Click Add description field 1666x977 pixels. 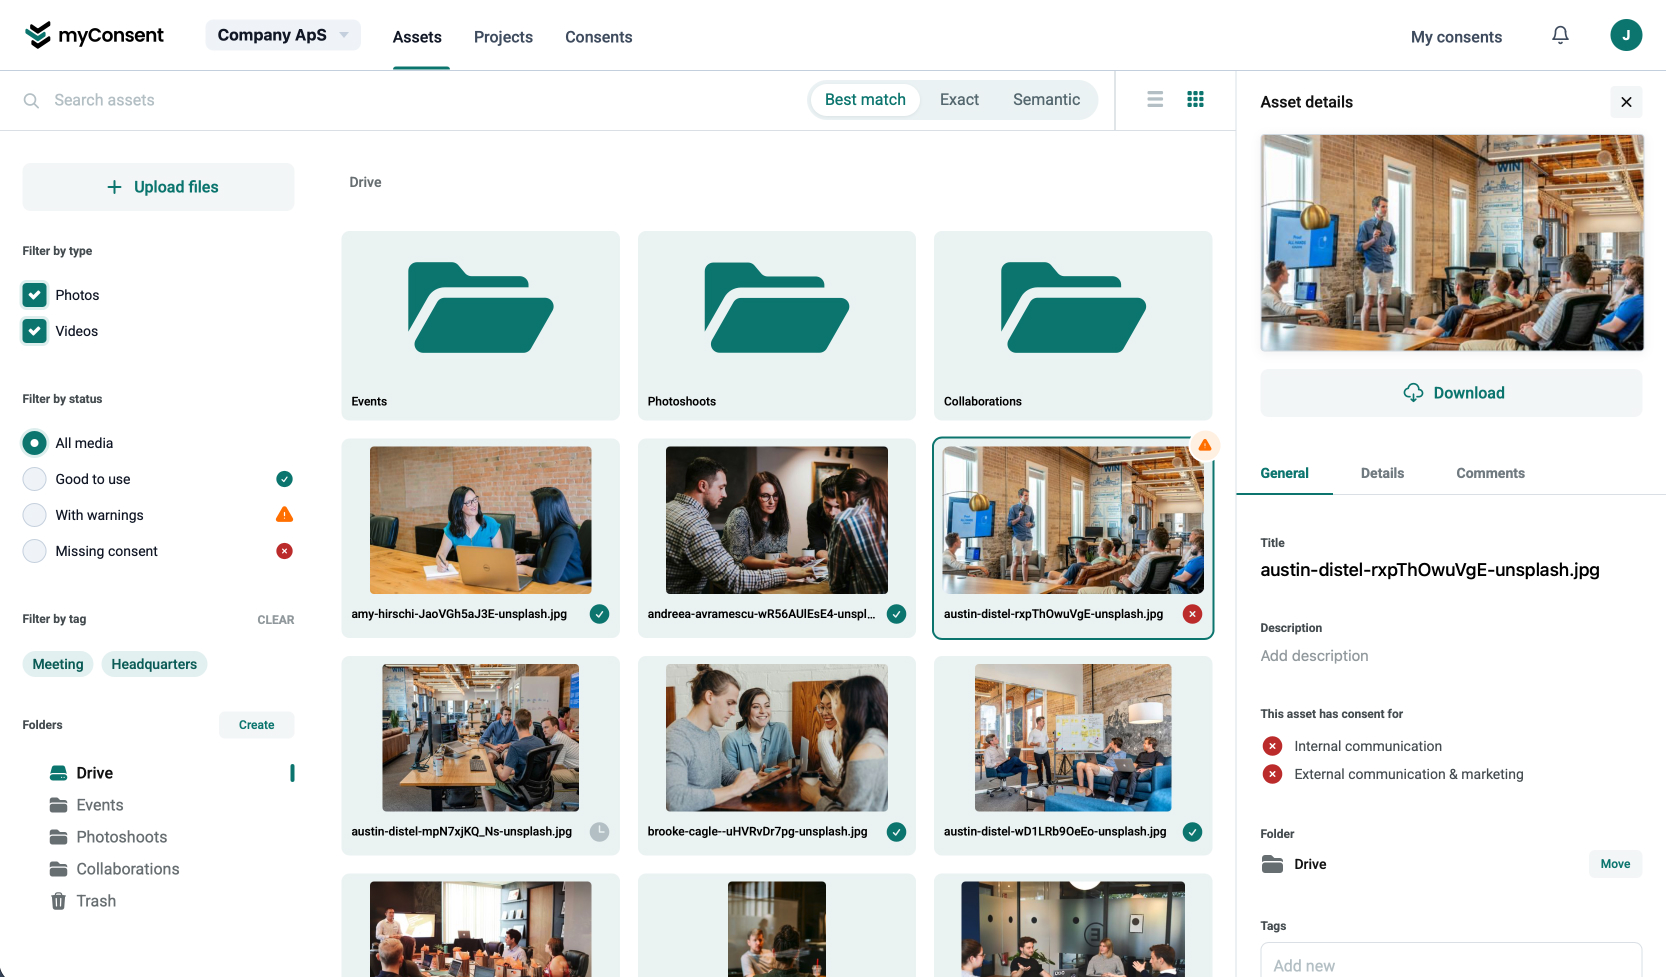pyautogui.click(x=1314, y=656)
